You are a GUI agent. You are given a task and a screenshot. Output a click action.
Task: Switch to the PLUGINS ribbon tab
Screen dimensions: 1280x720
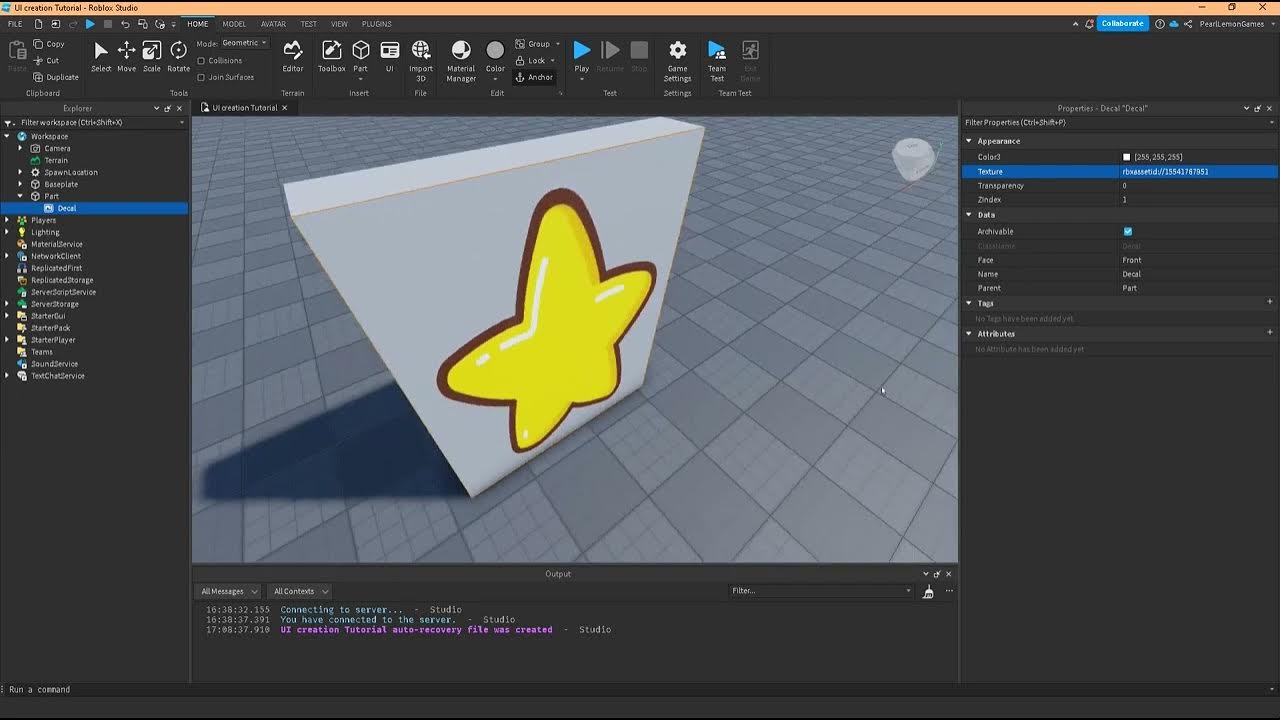click(377, 24)
